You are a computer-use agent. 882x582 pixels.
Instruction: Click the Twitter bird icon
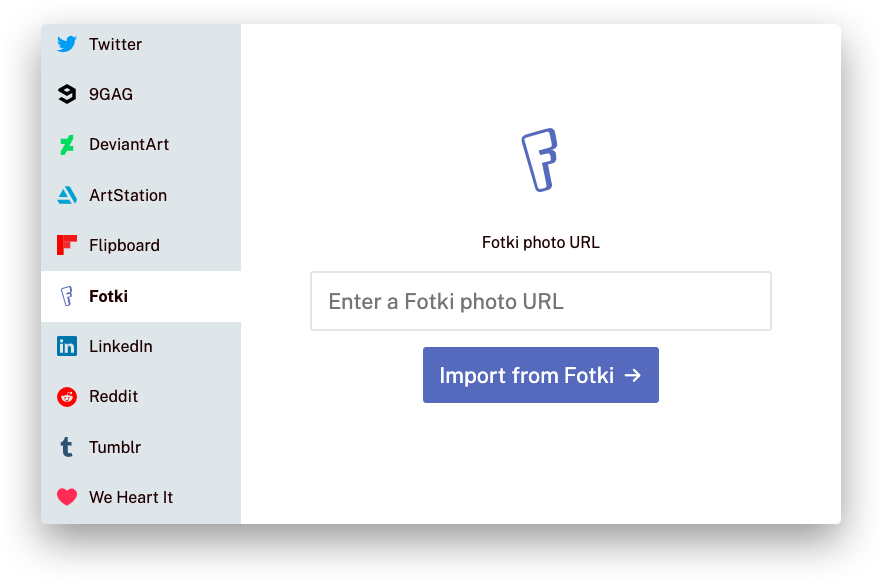pyautogui.click(x=67, y=44)
